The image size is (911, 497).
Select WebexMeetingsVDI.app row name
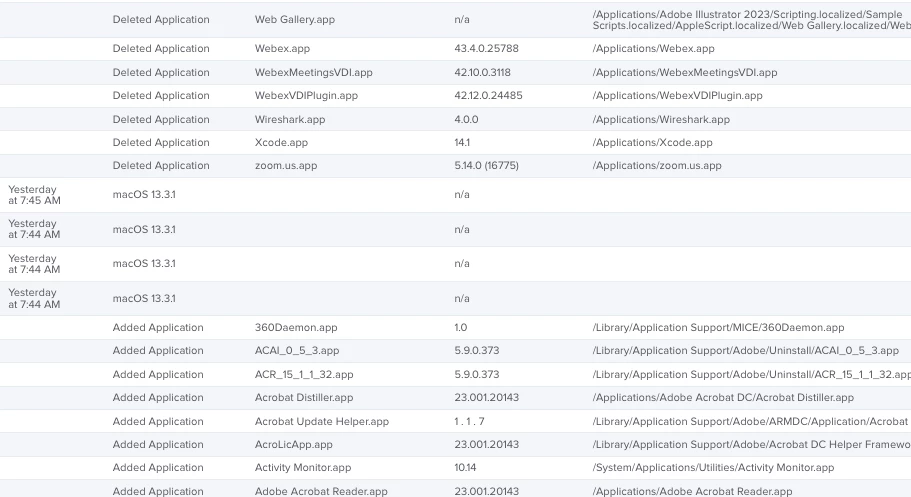pos(313,73)
